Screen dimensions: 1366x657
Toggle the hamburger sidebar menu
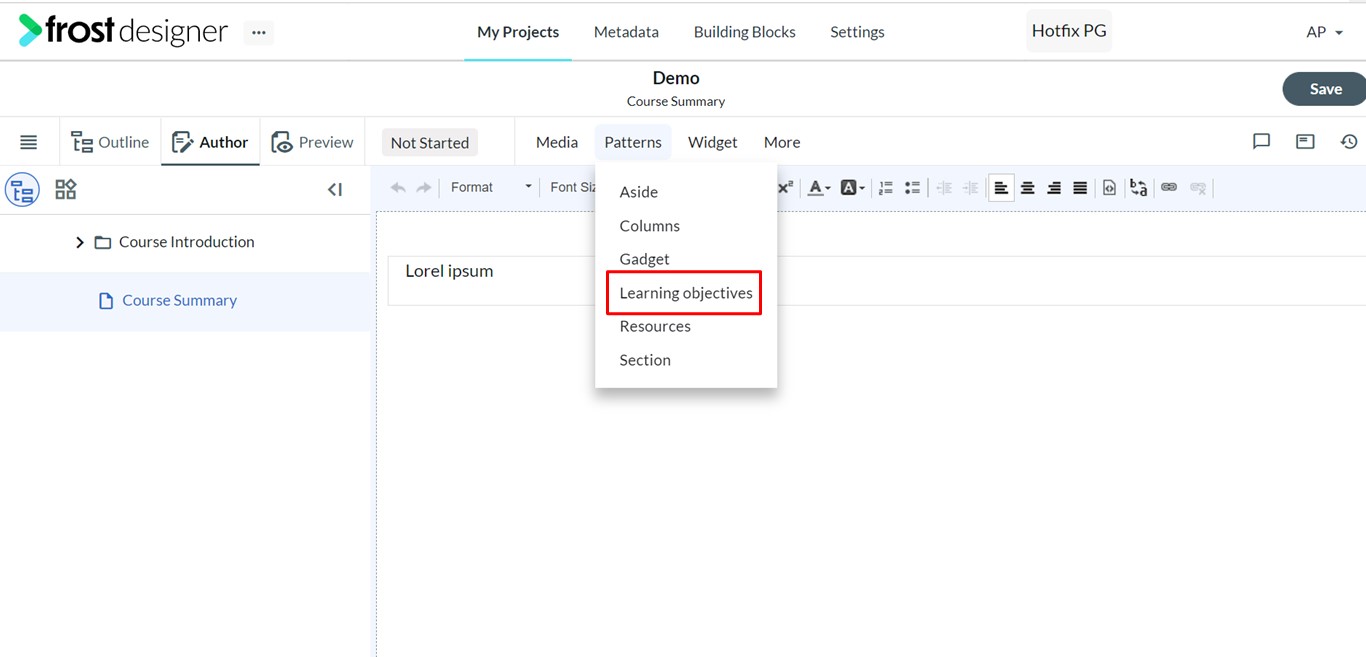coord(29,142)
